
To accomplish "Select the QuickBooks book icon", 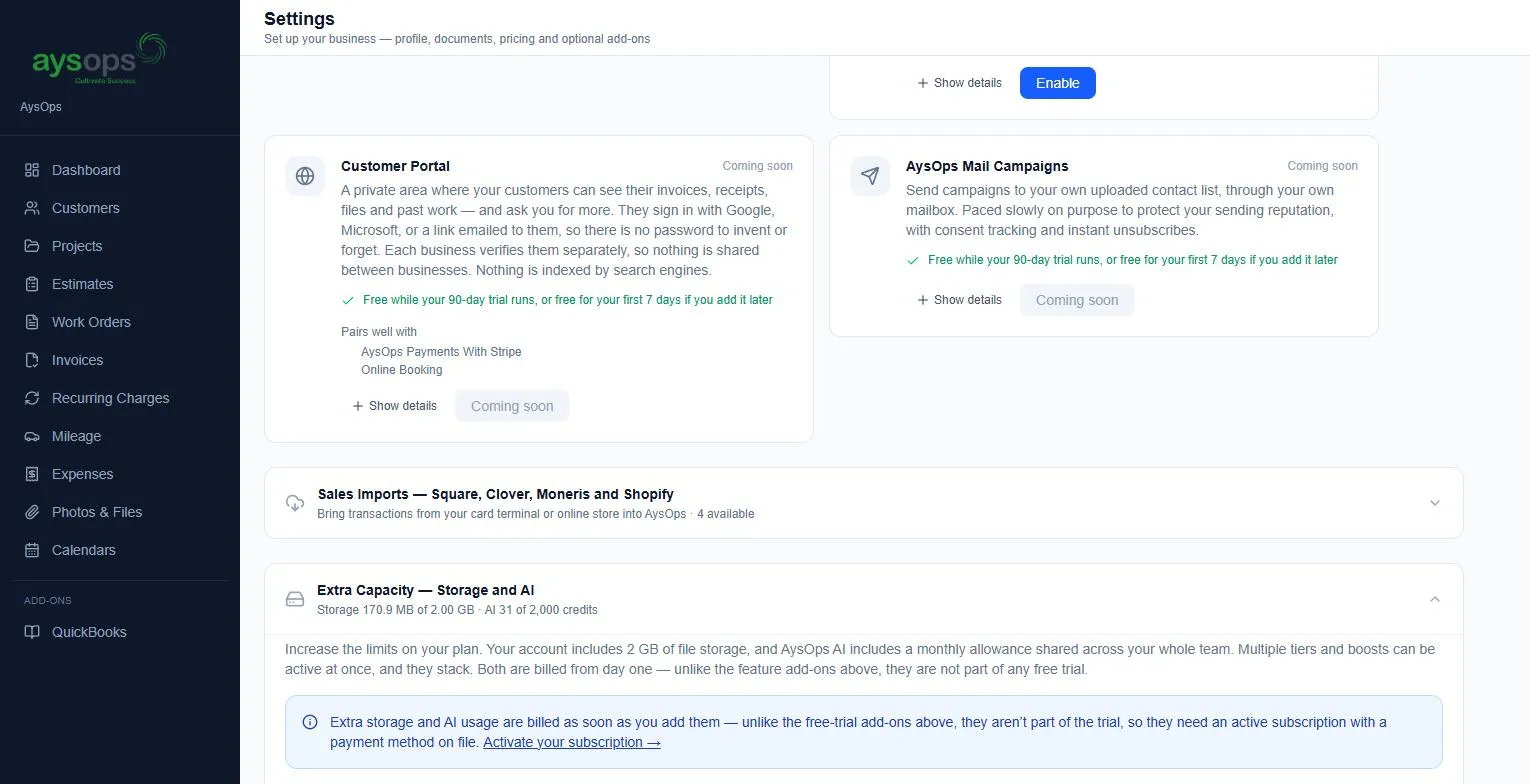I will 32,632.
